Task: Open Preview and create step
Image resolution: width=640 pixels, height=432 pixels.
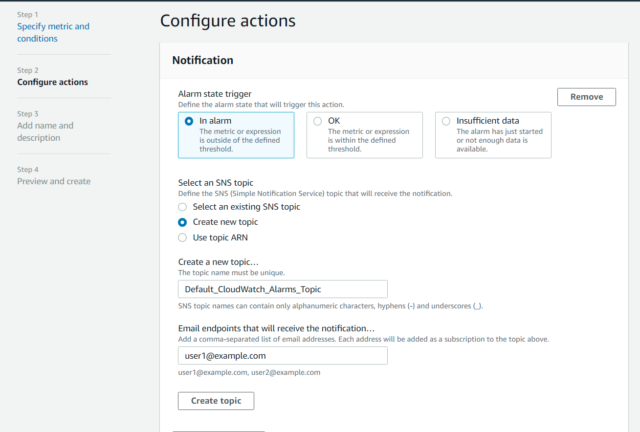Action: (54, 181)
